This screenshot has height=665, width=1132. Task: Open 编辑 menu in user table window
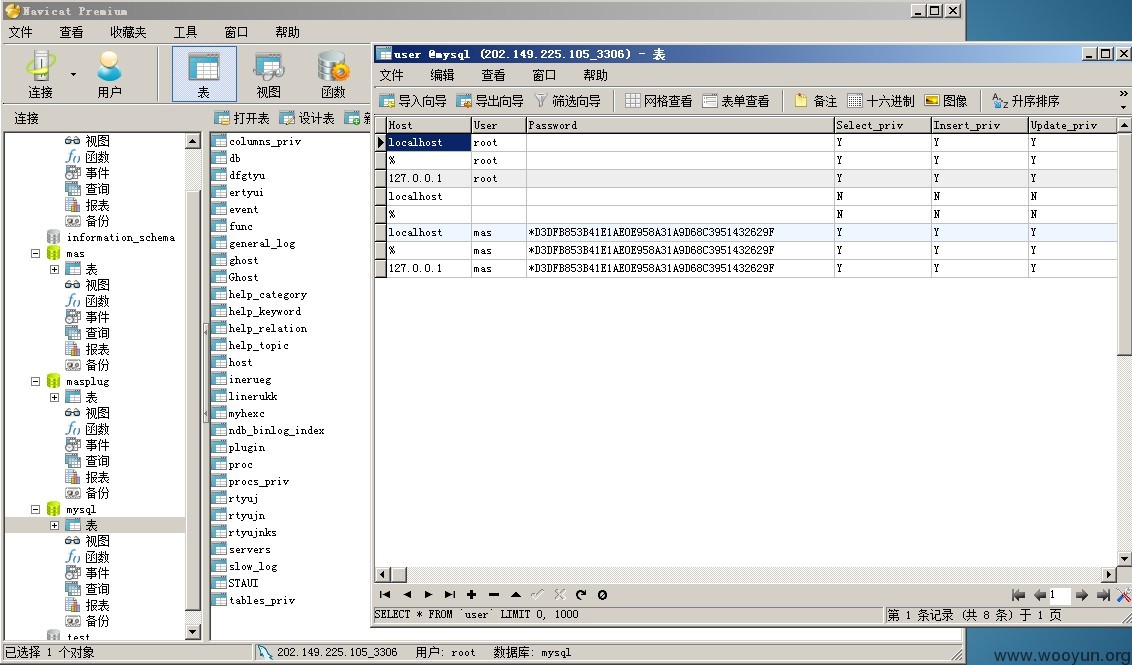pyautogui.click(x=442, y=75)
